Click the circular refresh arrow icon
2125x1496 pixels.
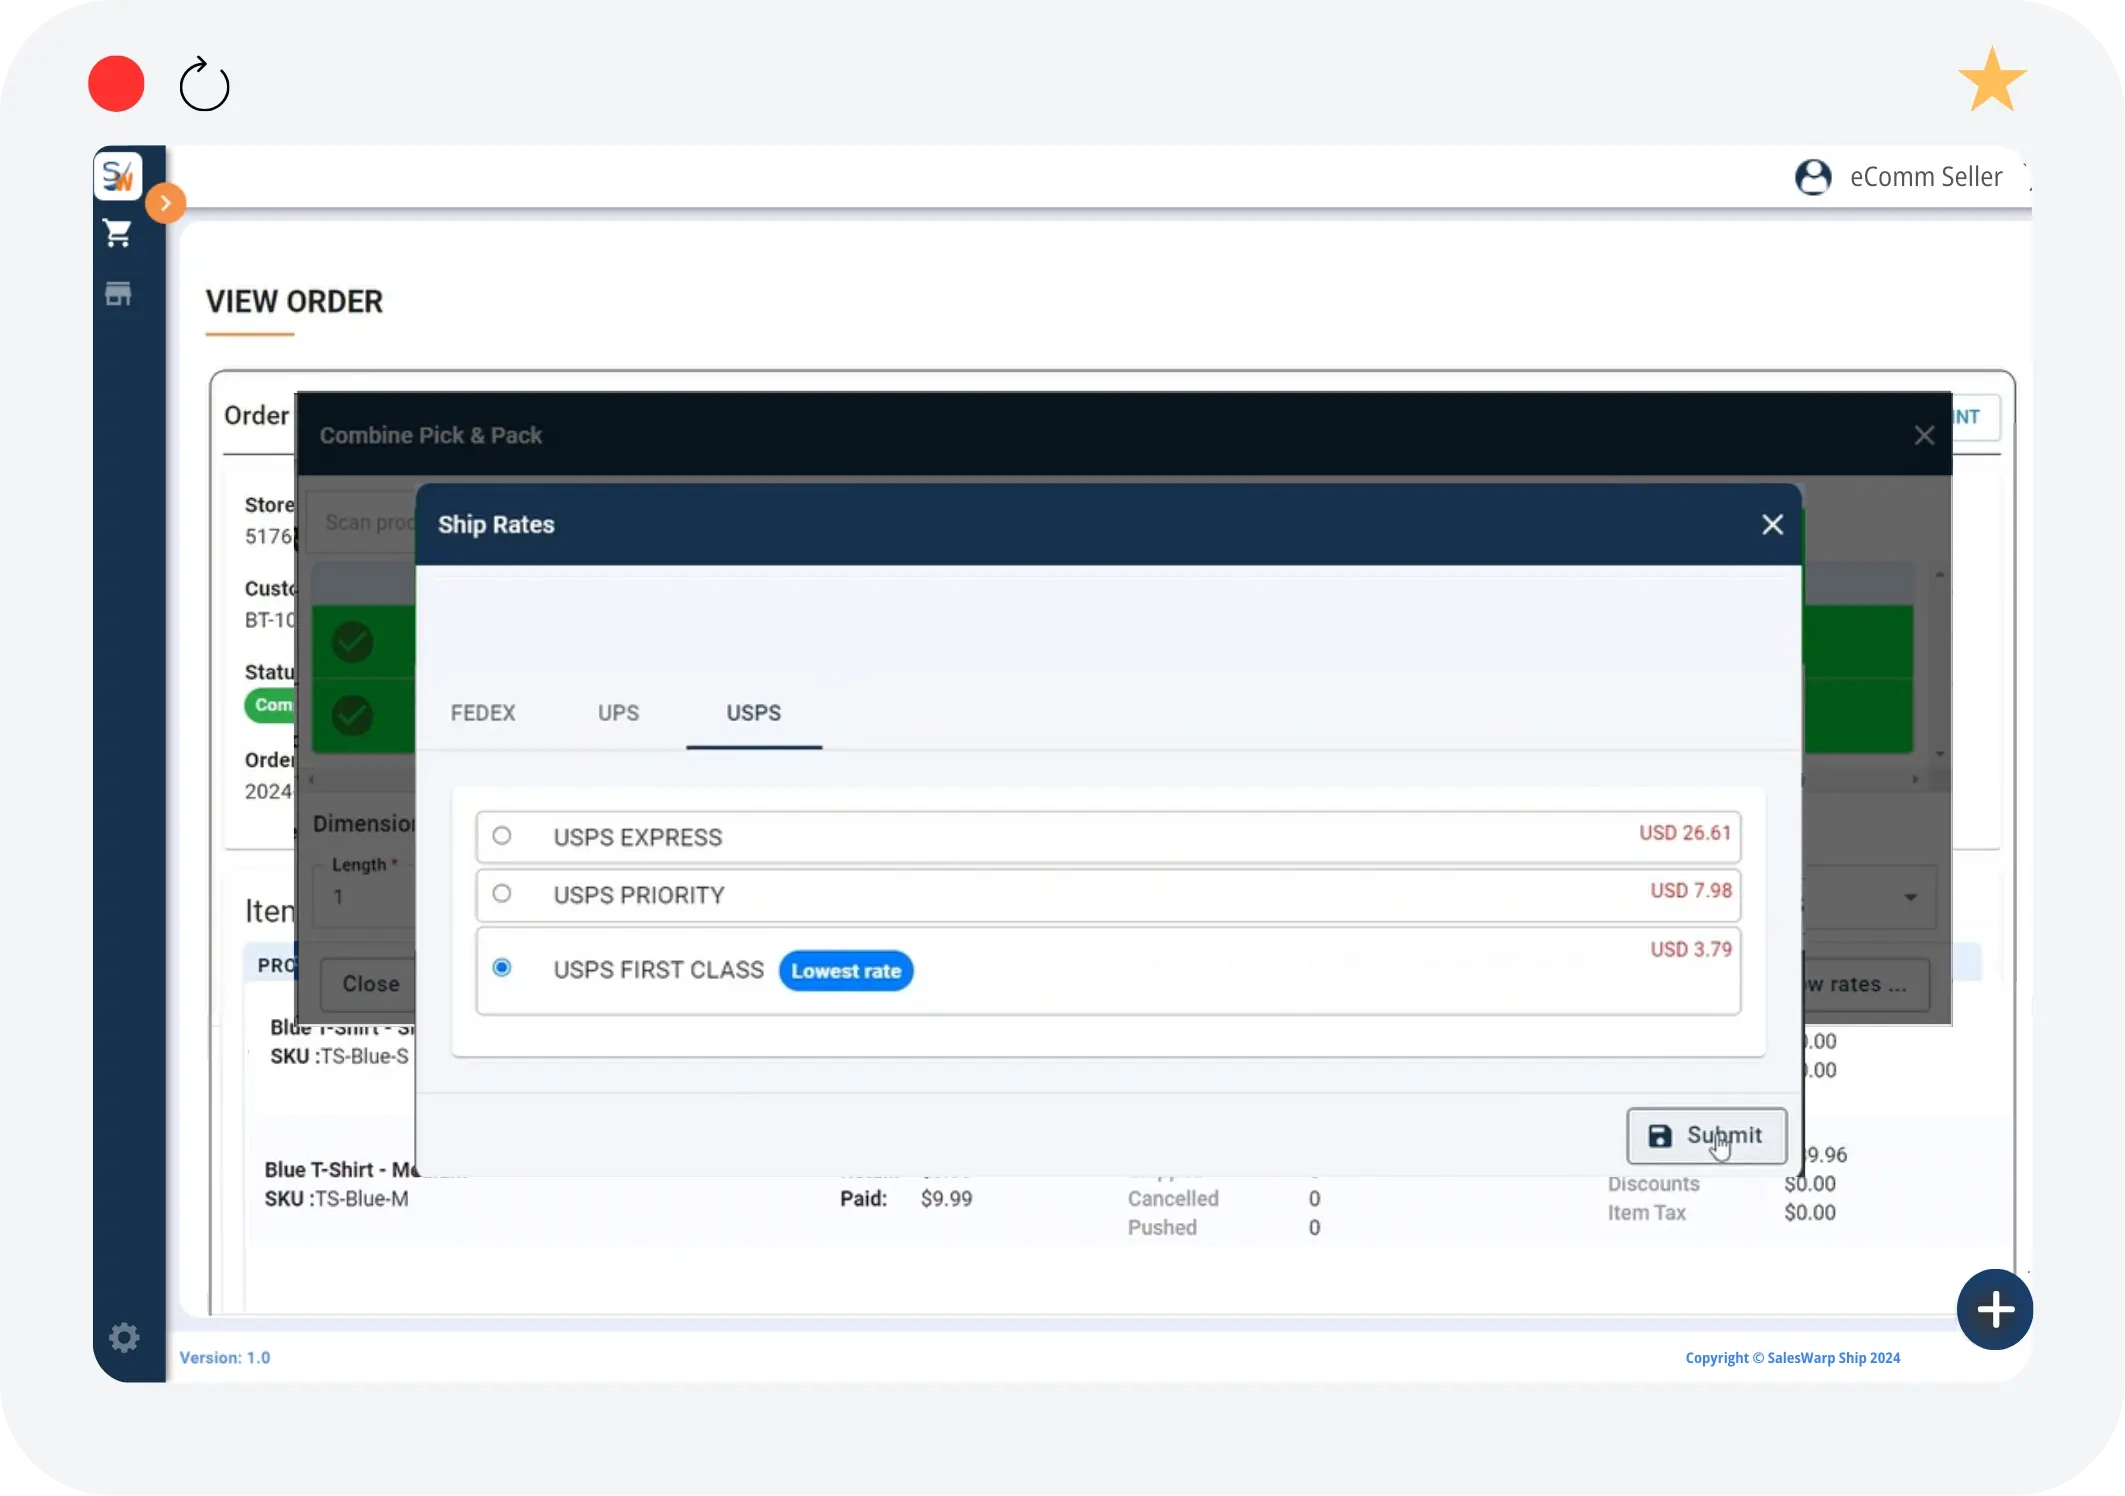click(x=204, y=85)
